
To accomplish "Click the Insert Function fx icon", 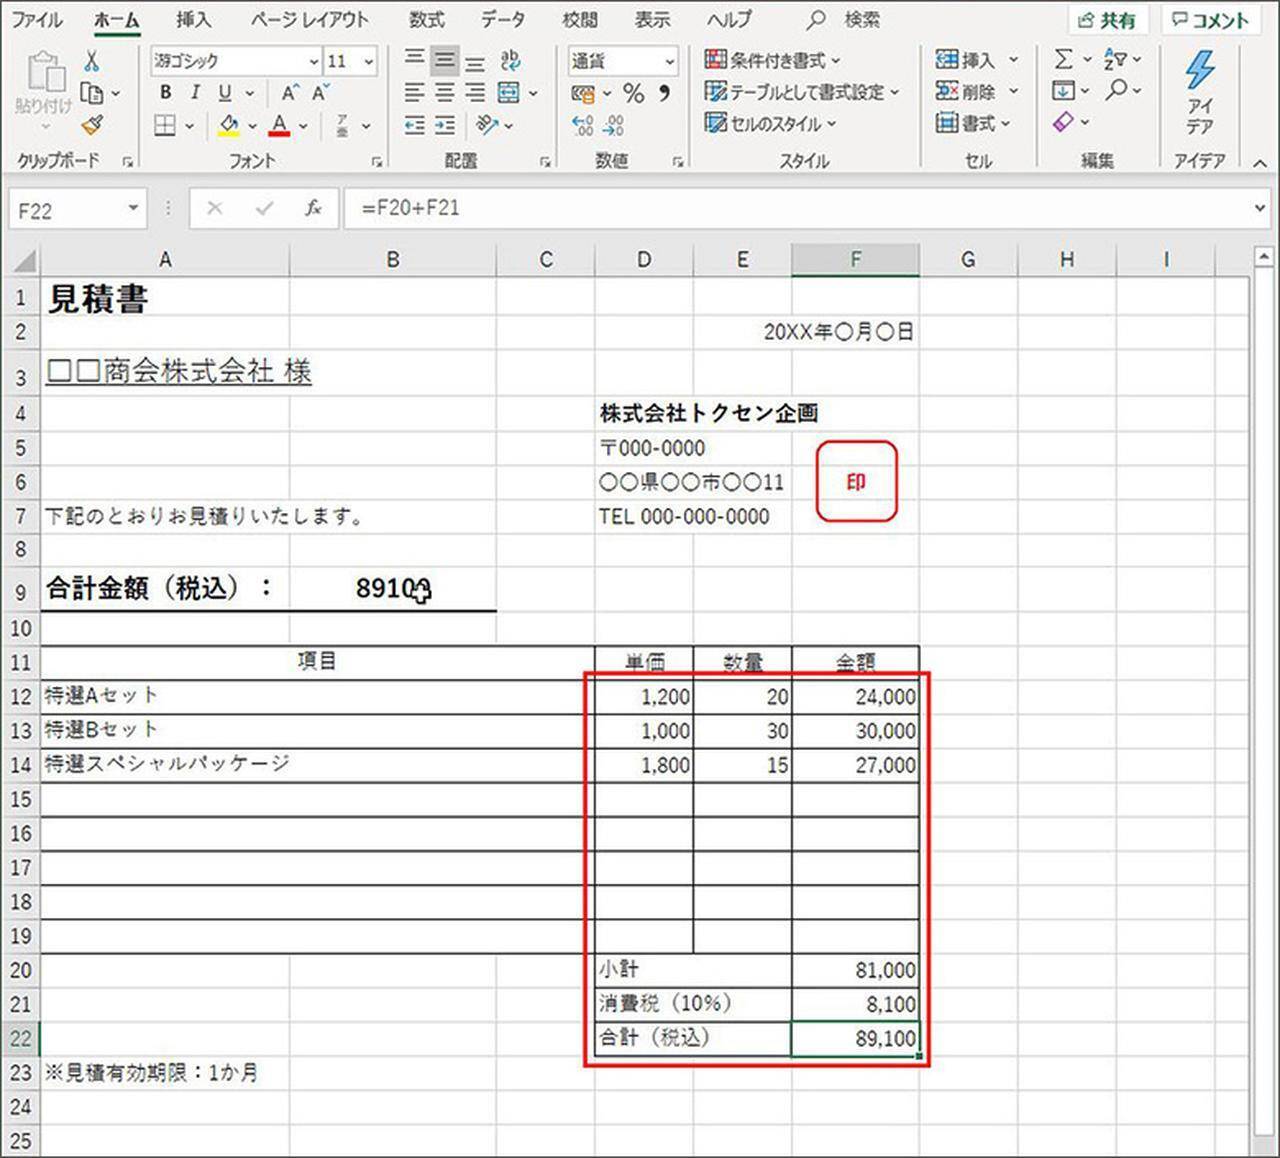I will click(x=313, y=208).
